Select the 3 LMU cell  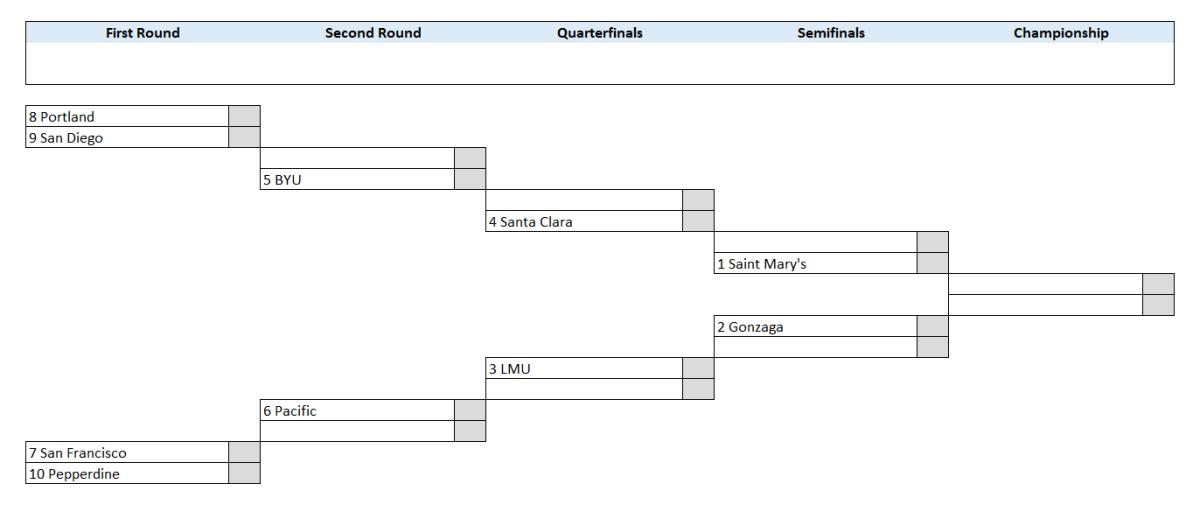[584, 368]
